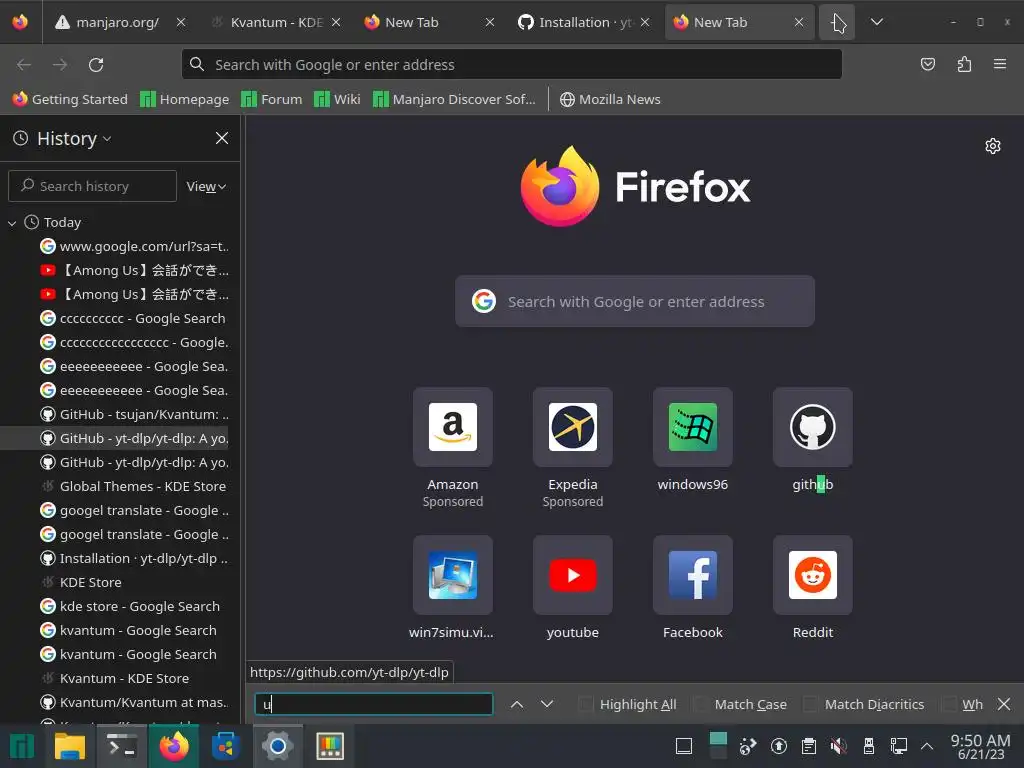This screenshot has height=768, width=1024.
Task: Open Forum bookmark
Action: tap(272, 99)
